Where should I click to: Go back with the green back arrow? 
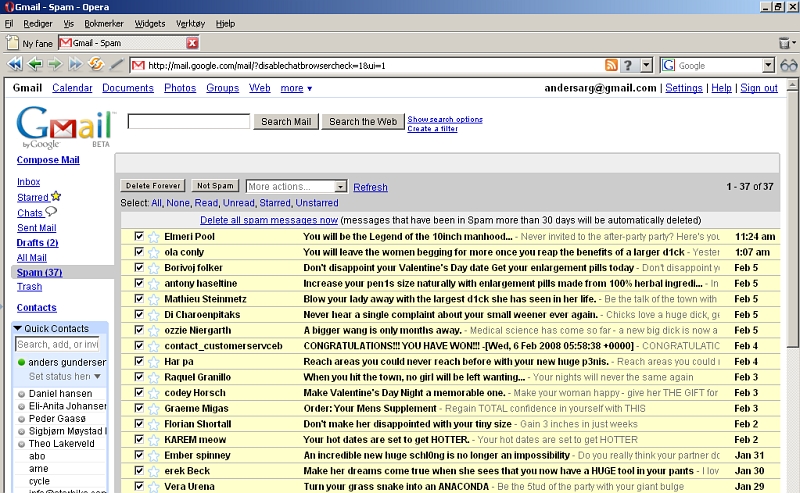coord(35,64)
